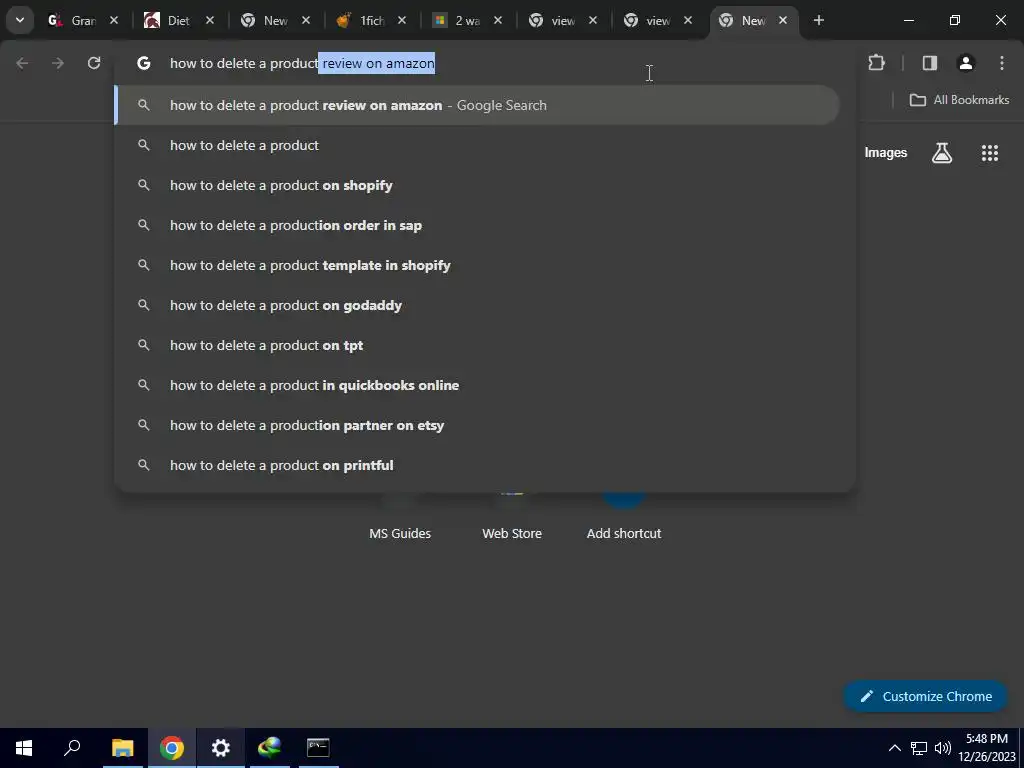Close the 1fich tab
1024x768 pixels.
coord(402,20)
